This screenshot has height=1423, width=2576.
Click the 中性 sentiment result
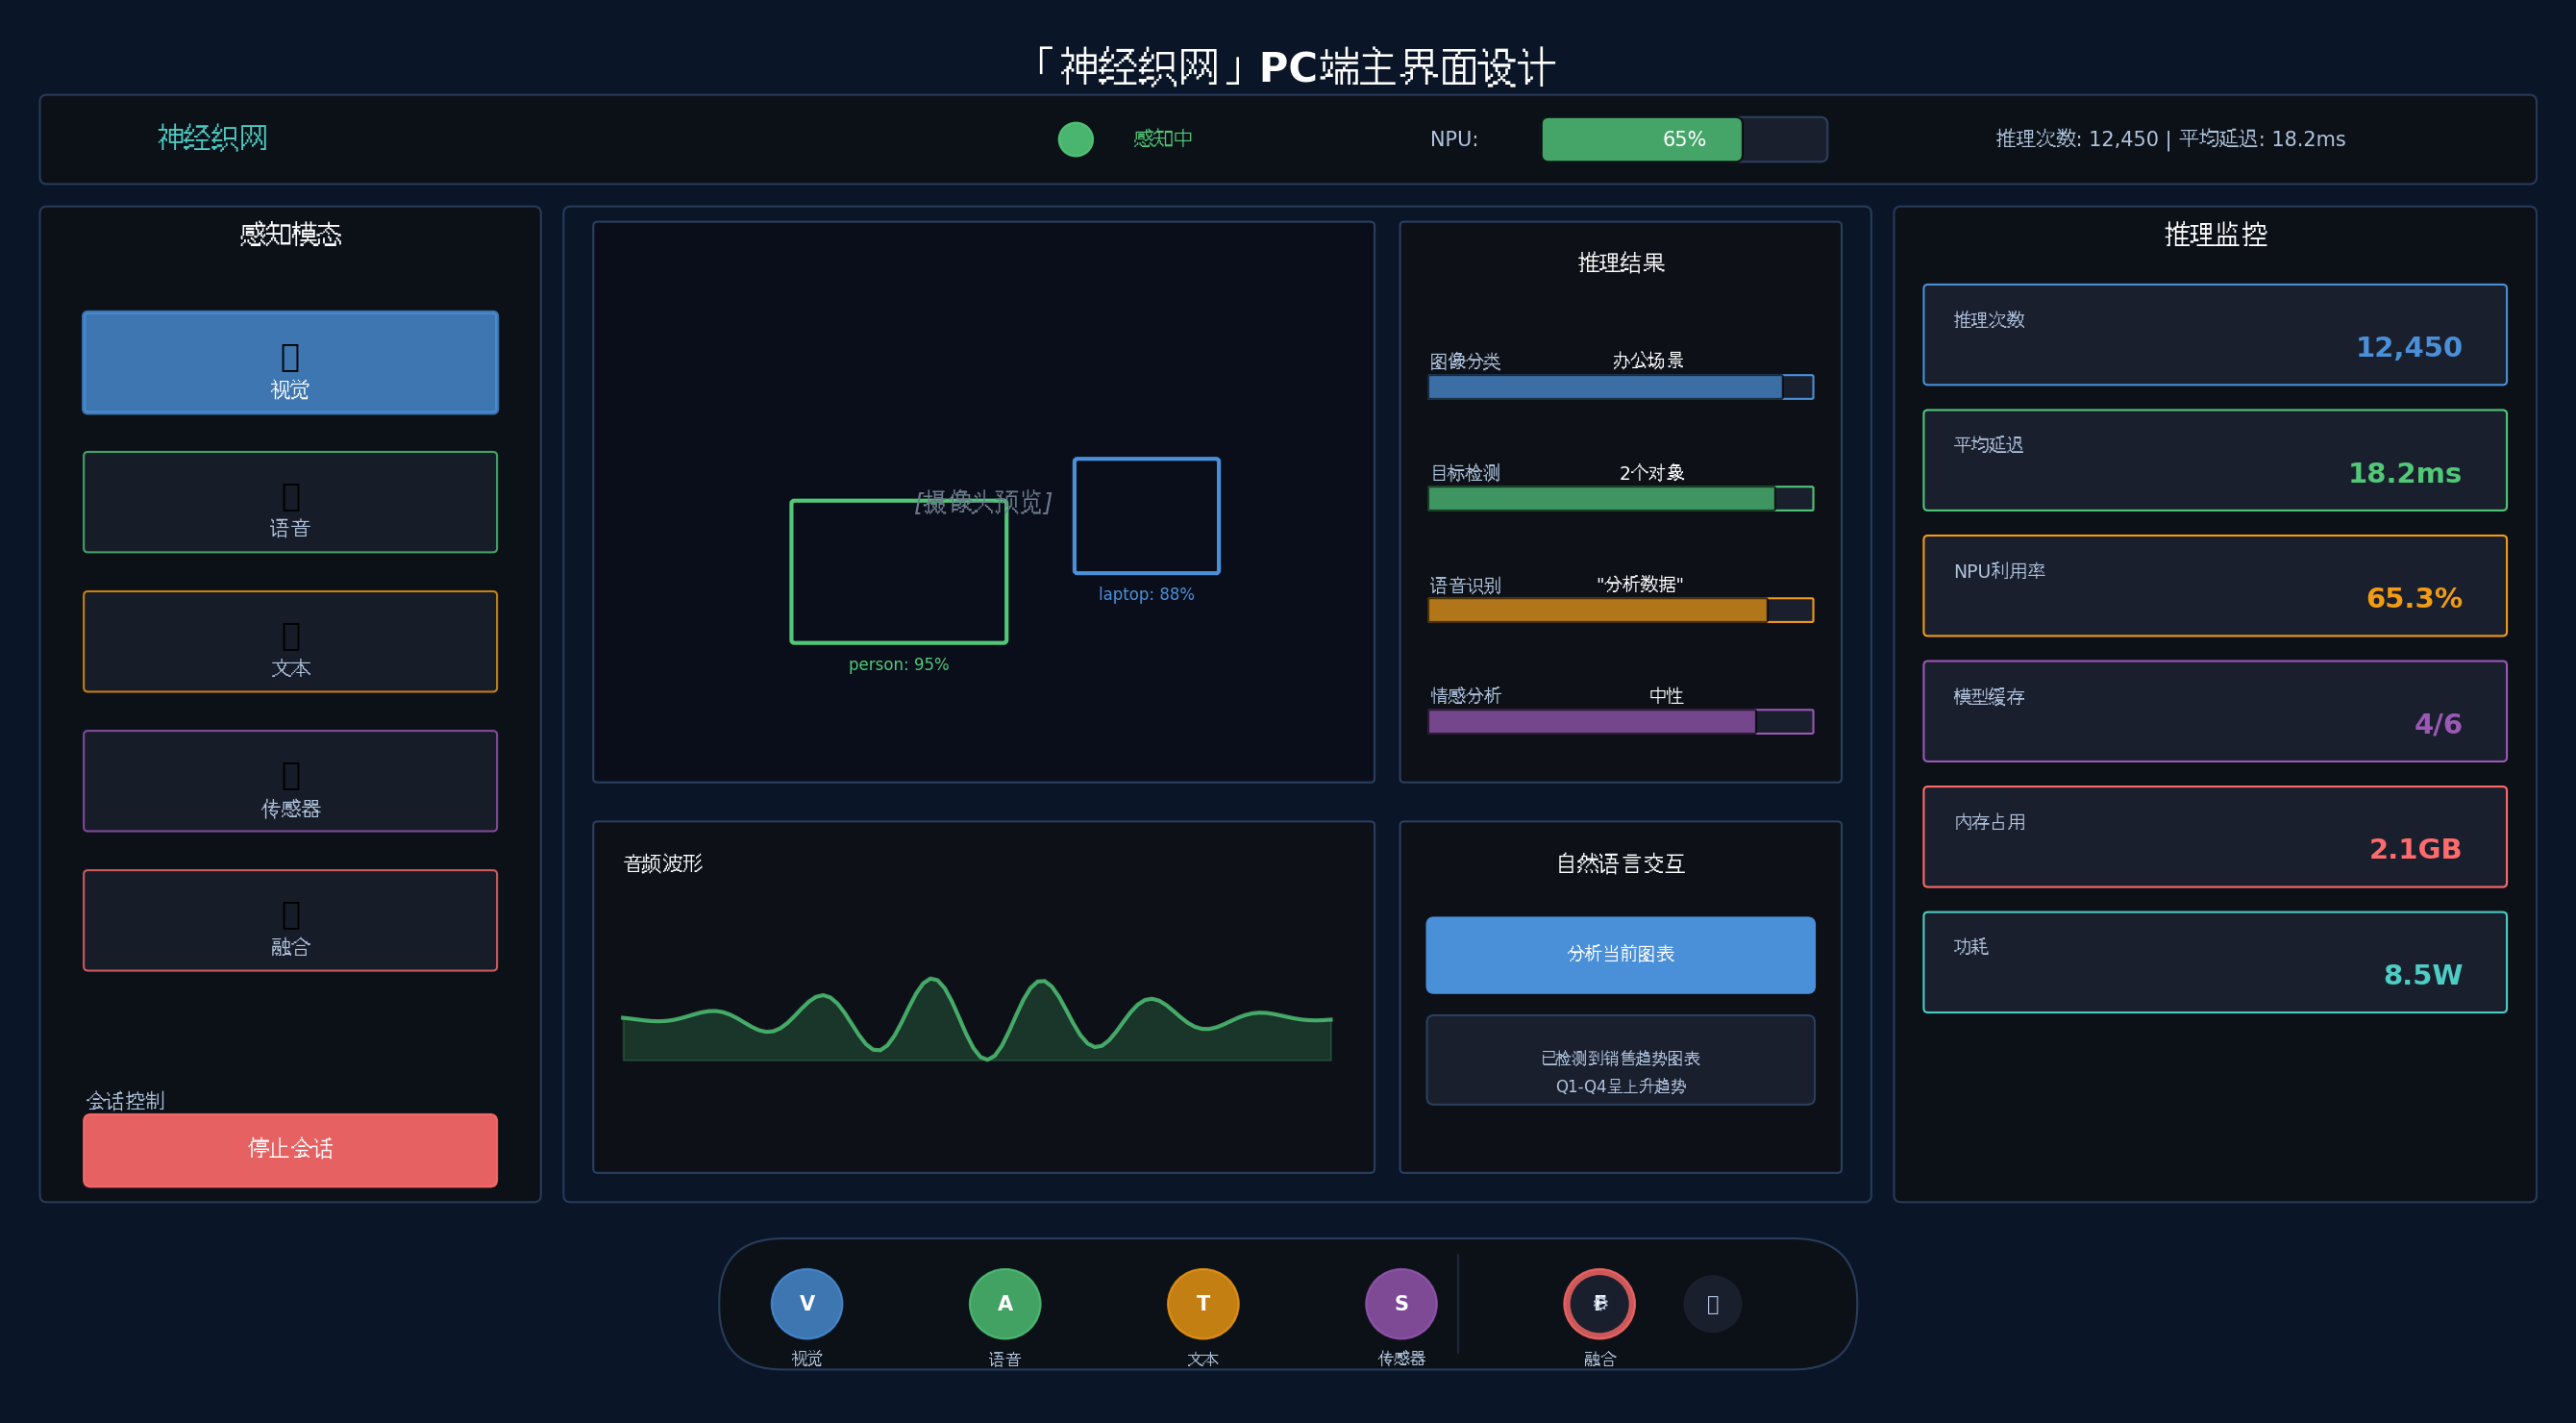(x=1666, y=695)
